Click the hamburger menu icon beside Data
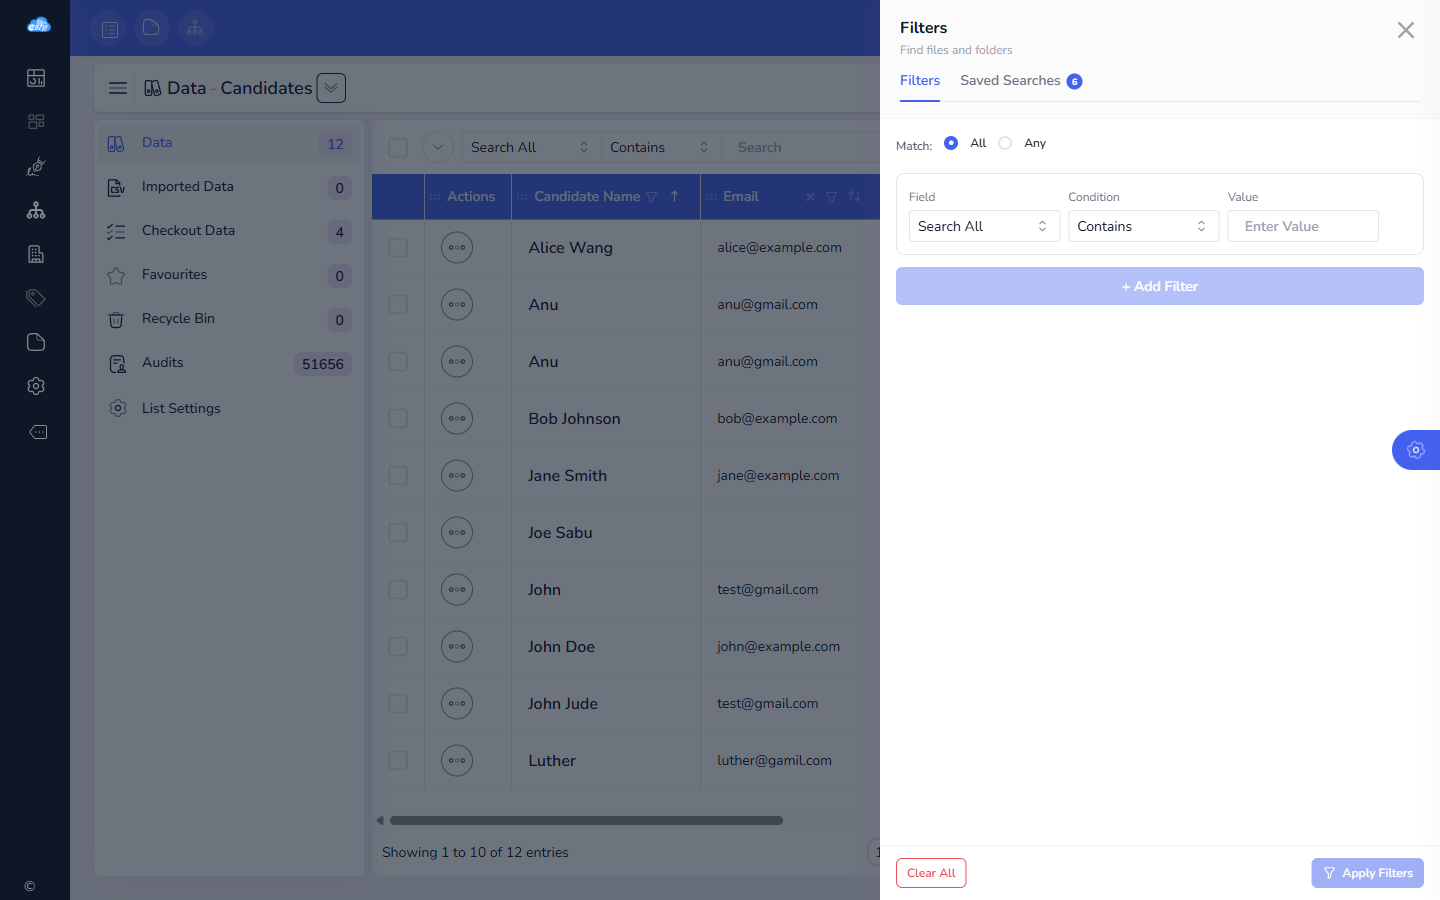 (x=118, y=88)
